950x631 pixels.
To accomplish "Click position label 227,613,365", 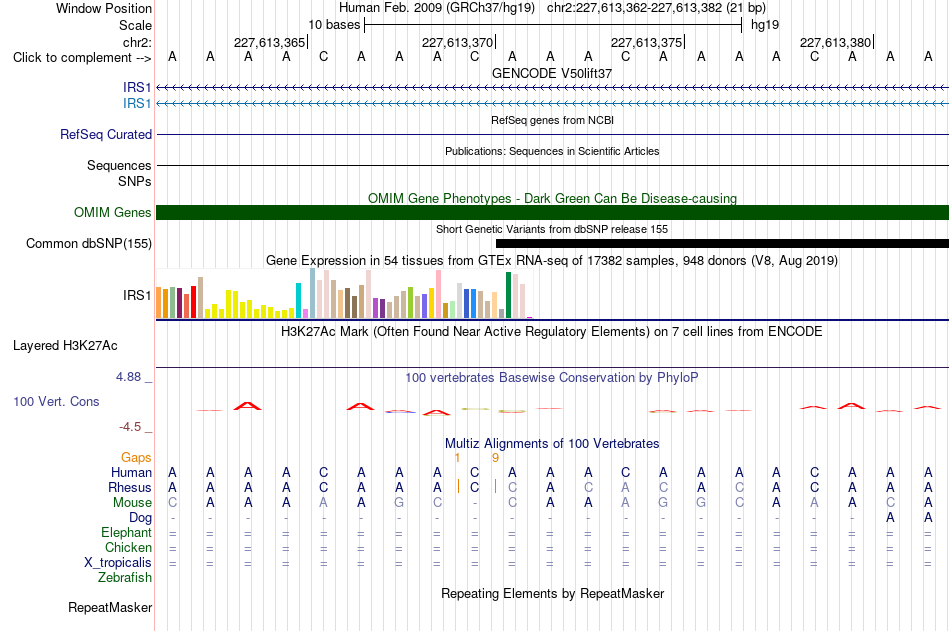I will click(x=270, y=42).
